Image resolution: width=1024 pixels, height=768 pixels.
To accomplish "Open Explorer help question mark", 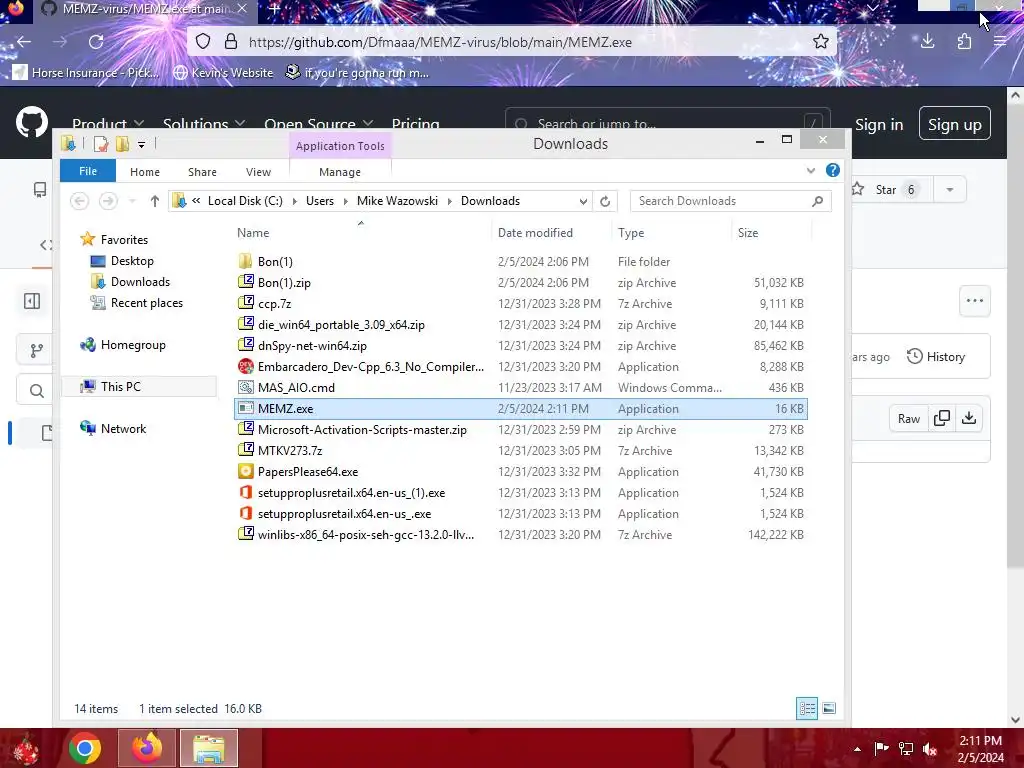I will (x=833, y=170).
